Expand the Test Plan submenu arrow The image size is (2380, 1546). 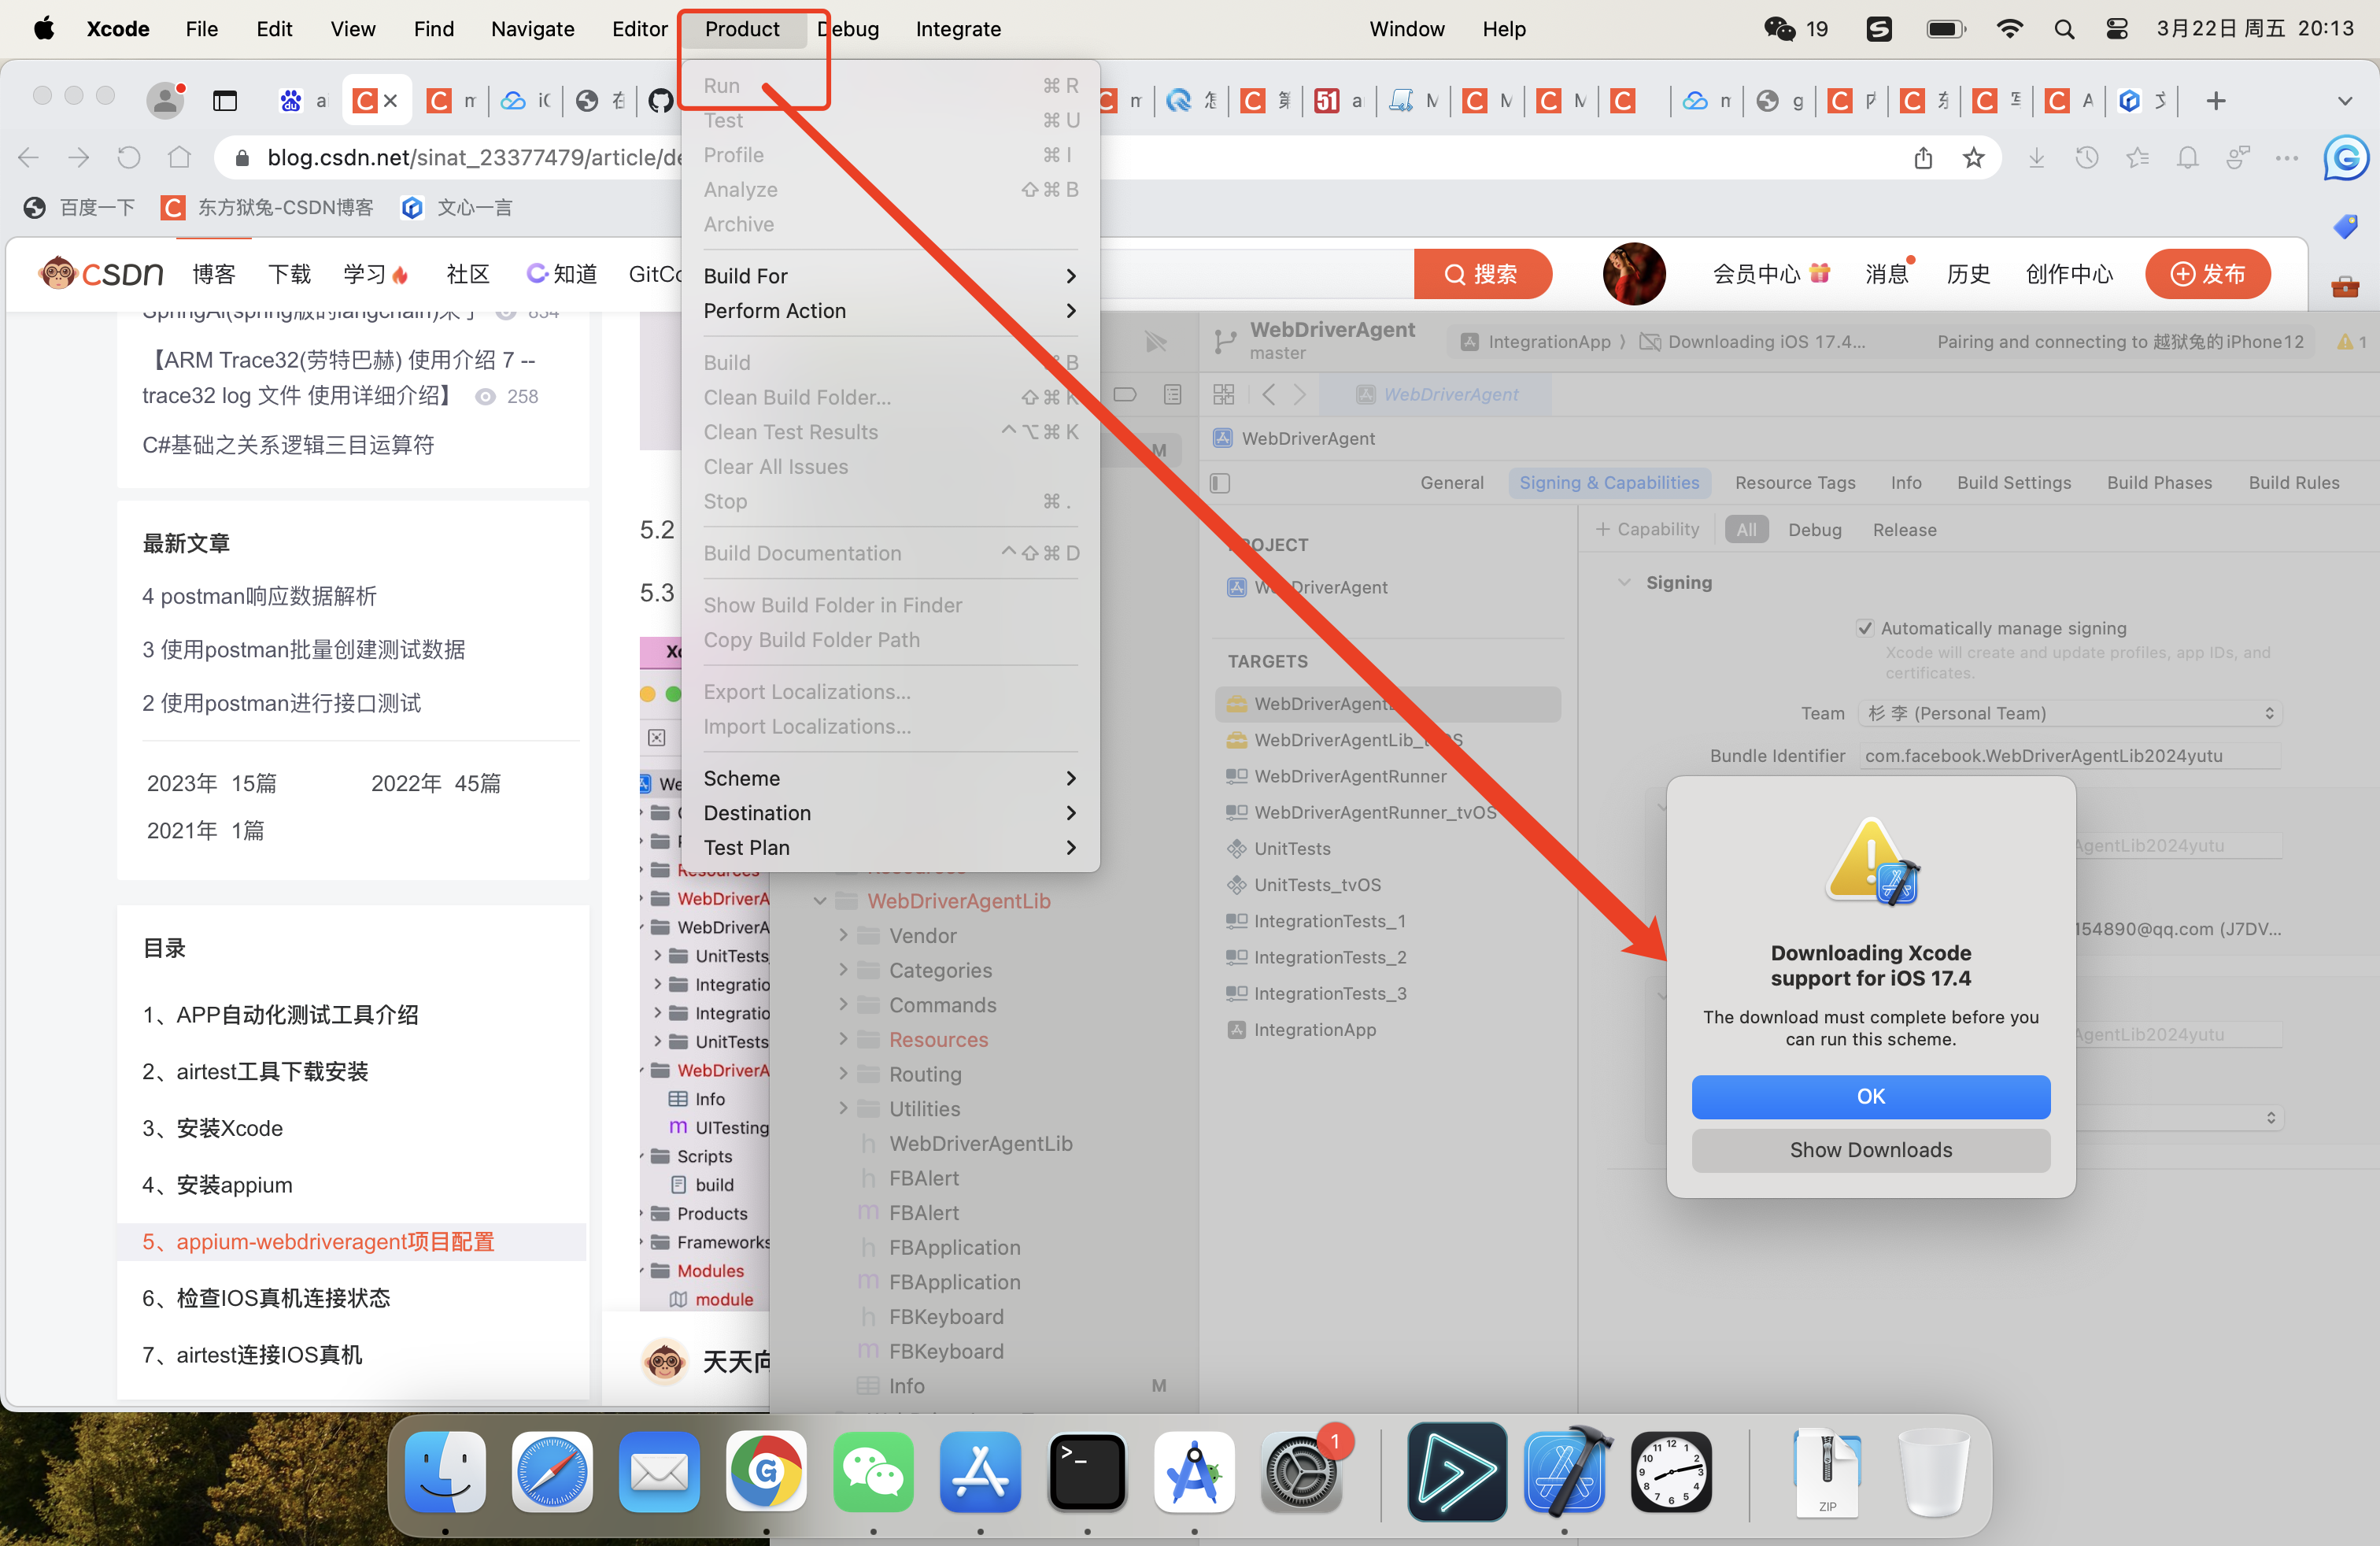click(1071, 848)
